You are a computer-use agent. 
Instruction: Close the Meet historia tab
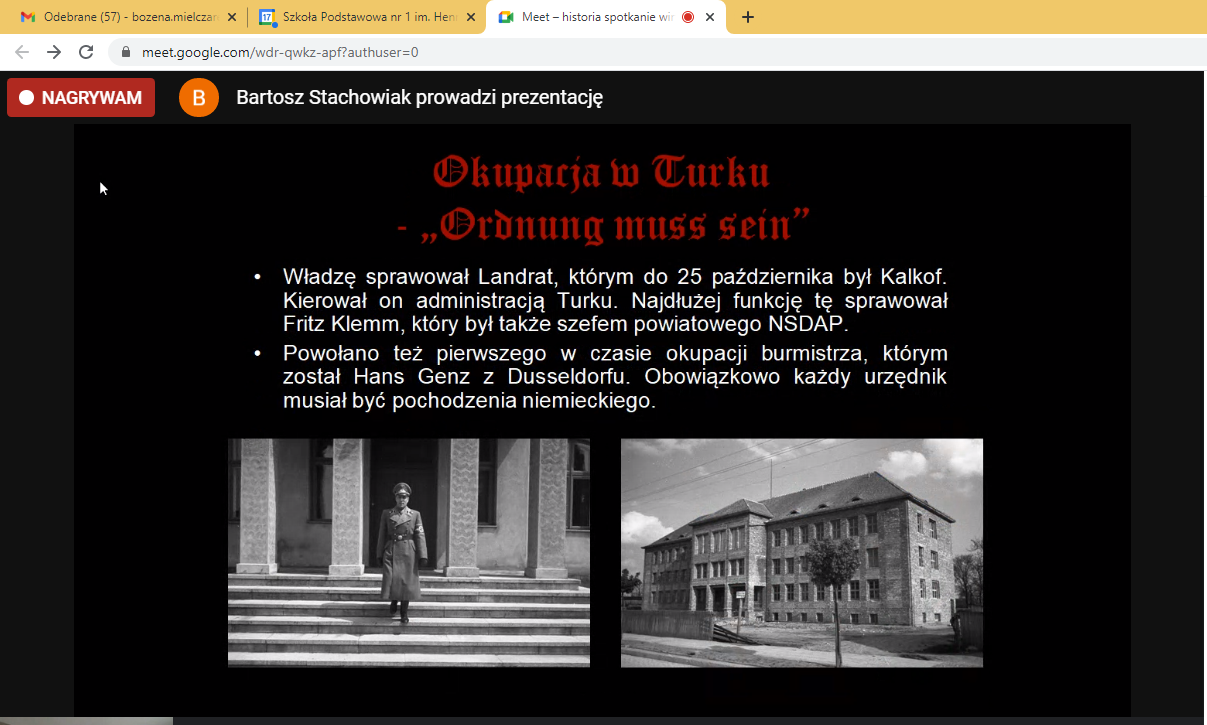711,17
